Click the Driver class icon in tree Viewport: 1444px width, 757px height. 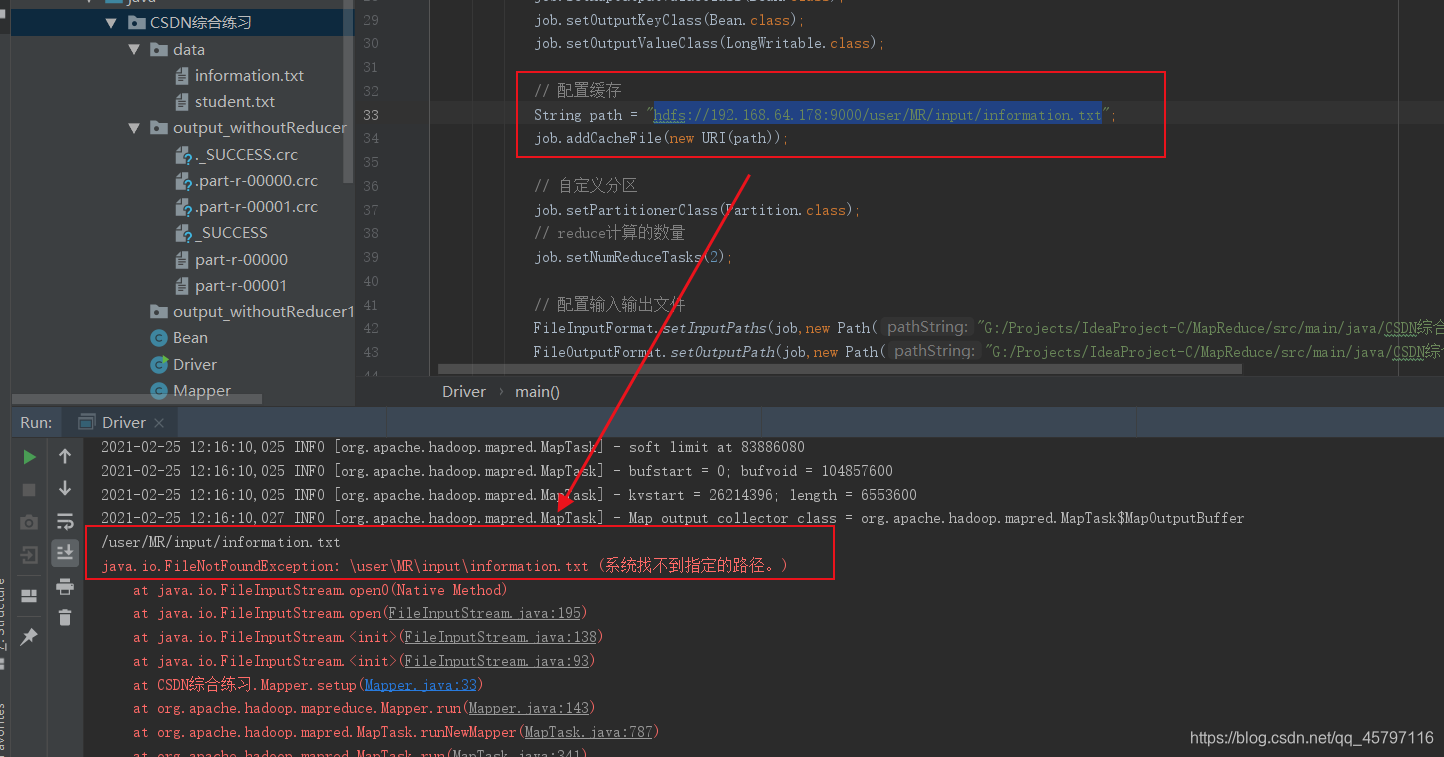click(x=158, y=365)
